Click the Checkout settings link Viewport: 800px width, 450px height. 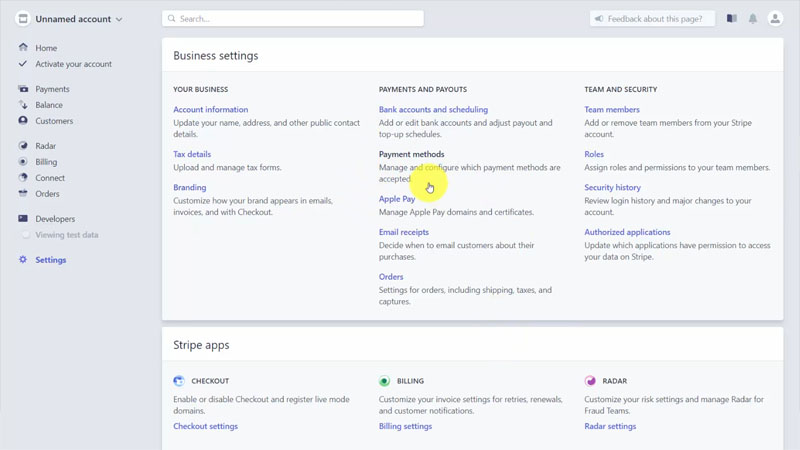205,426
